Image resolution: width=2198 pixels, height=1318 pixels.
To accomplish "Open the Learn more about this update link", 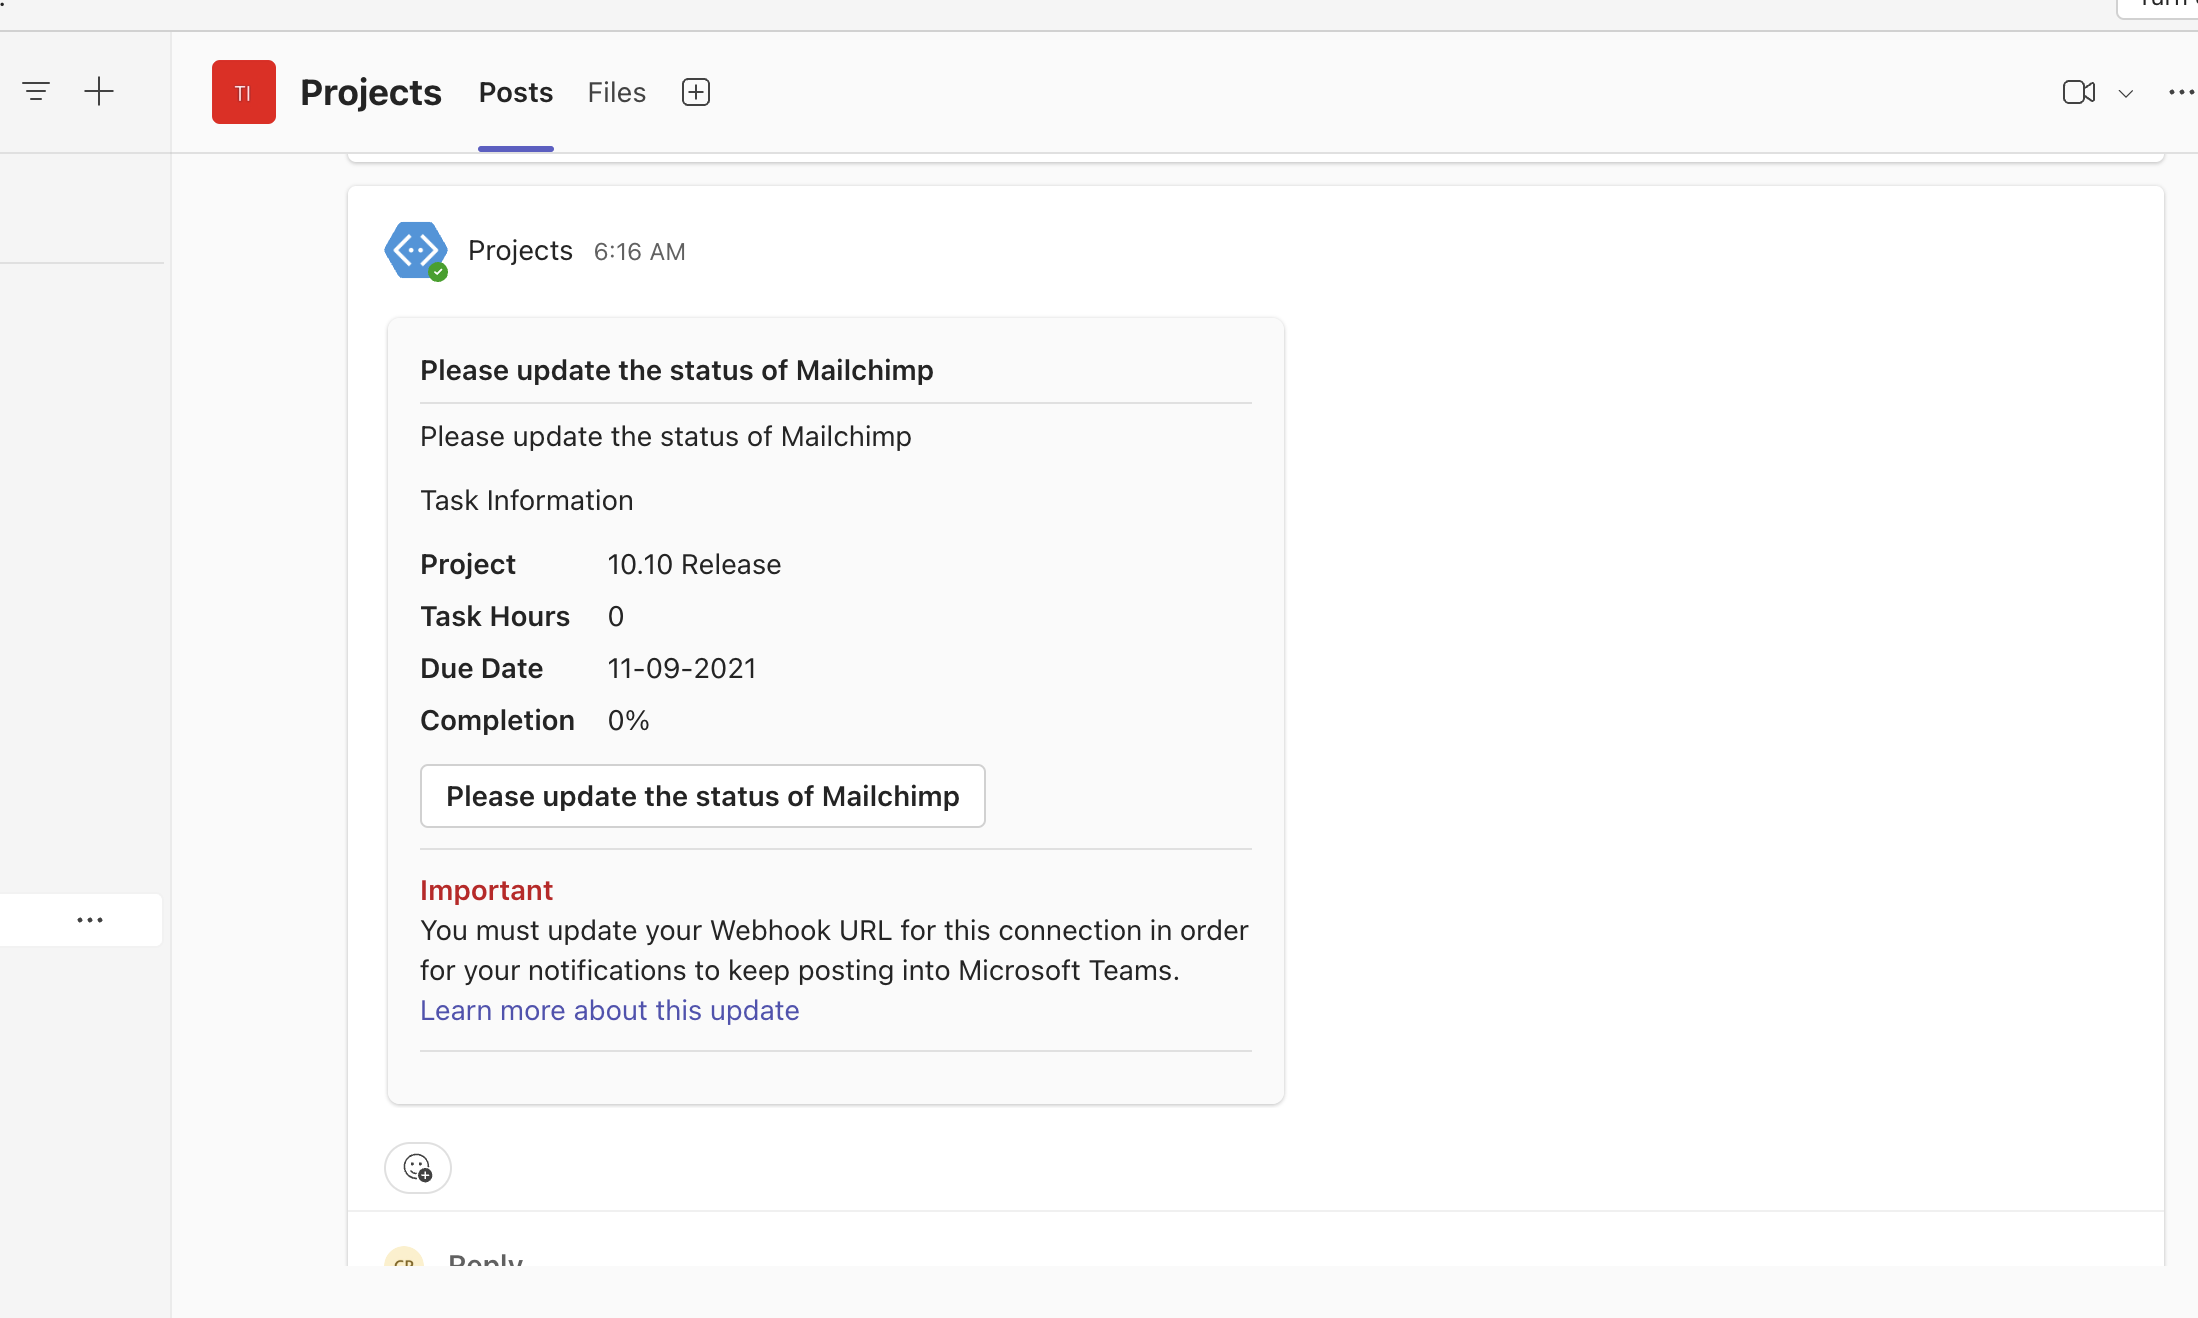I will point(609,1011).
